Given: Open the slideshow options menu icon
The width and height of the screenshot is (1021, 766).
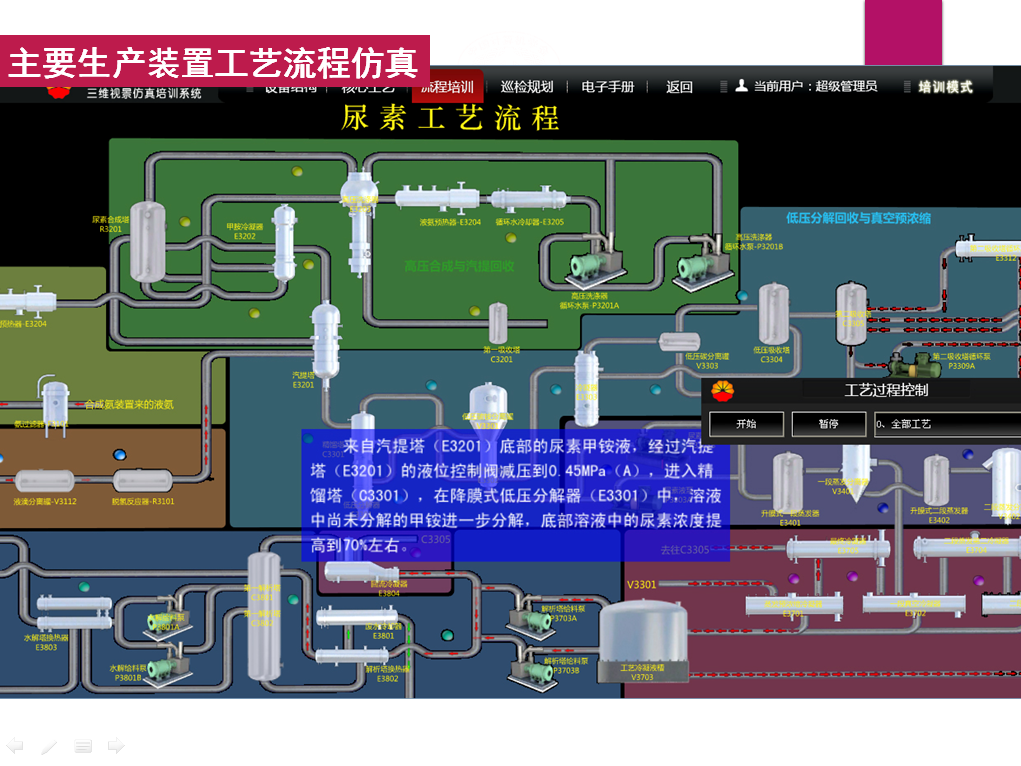Looking at the screenshot, I should [x=83, y=746].
